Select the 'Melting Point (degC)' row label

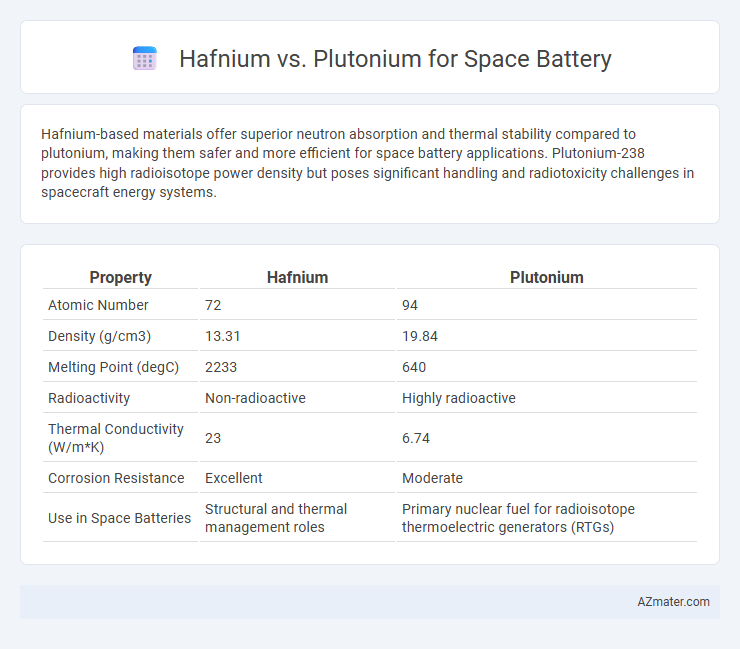point(113,367)
